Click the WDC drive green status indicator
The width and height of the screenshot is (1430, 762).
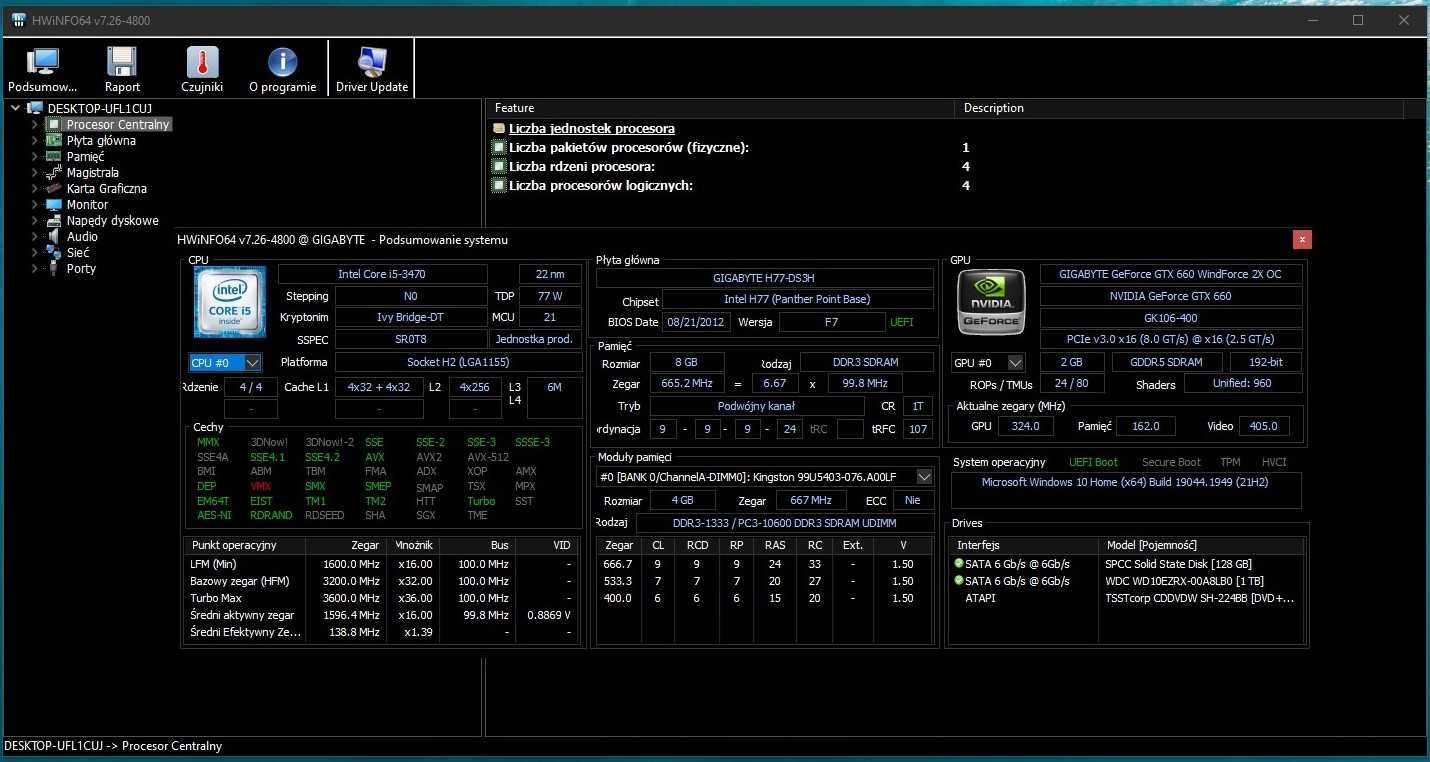pyautogui.click(x=959, y=581)
